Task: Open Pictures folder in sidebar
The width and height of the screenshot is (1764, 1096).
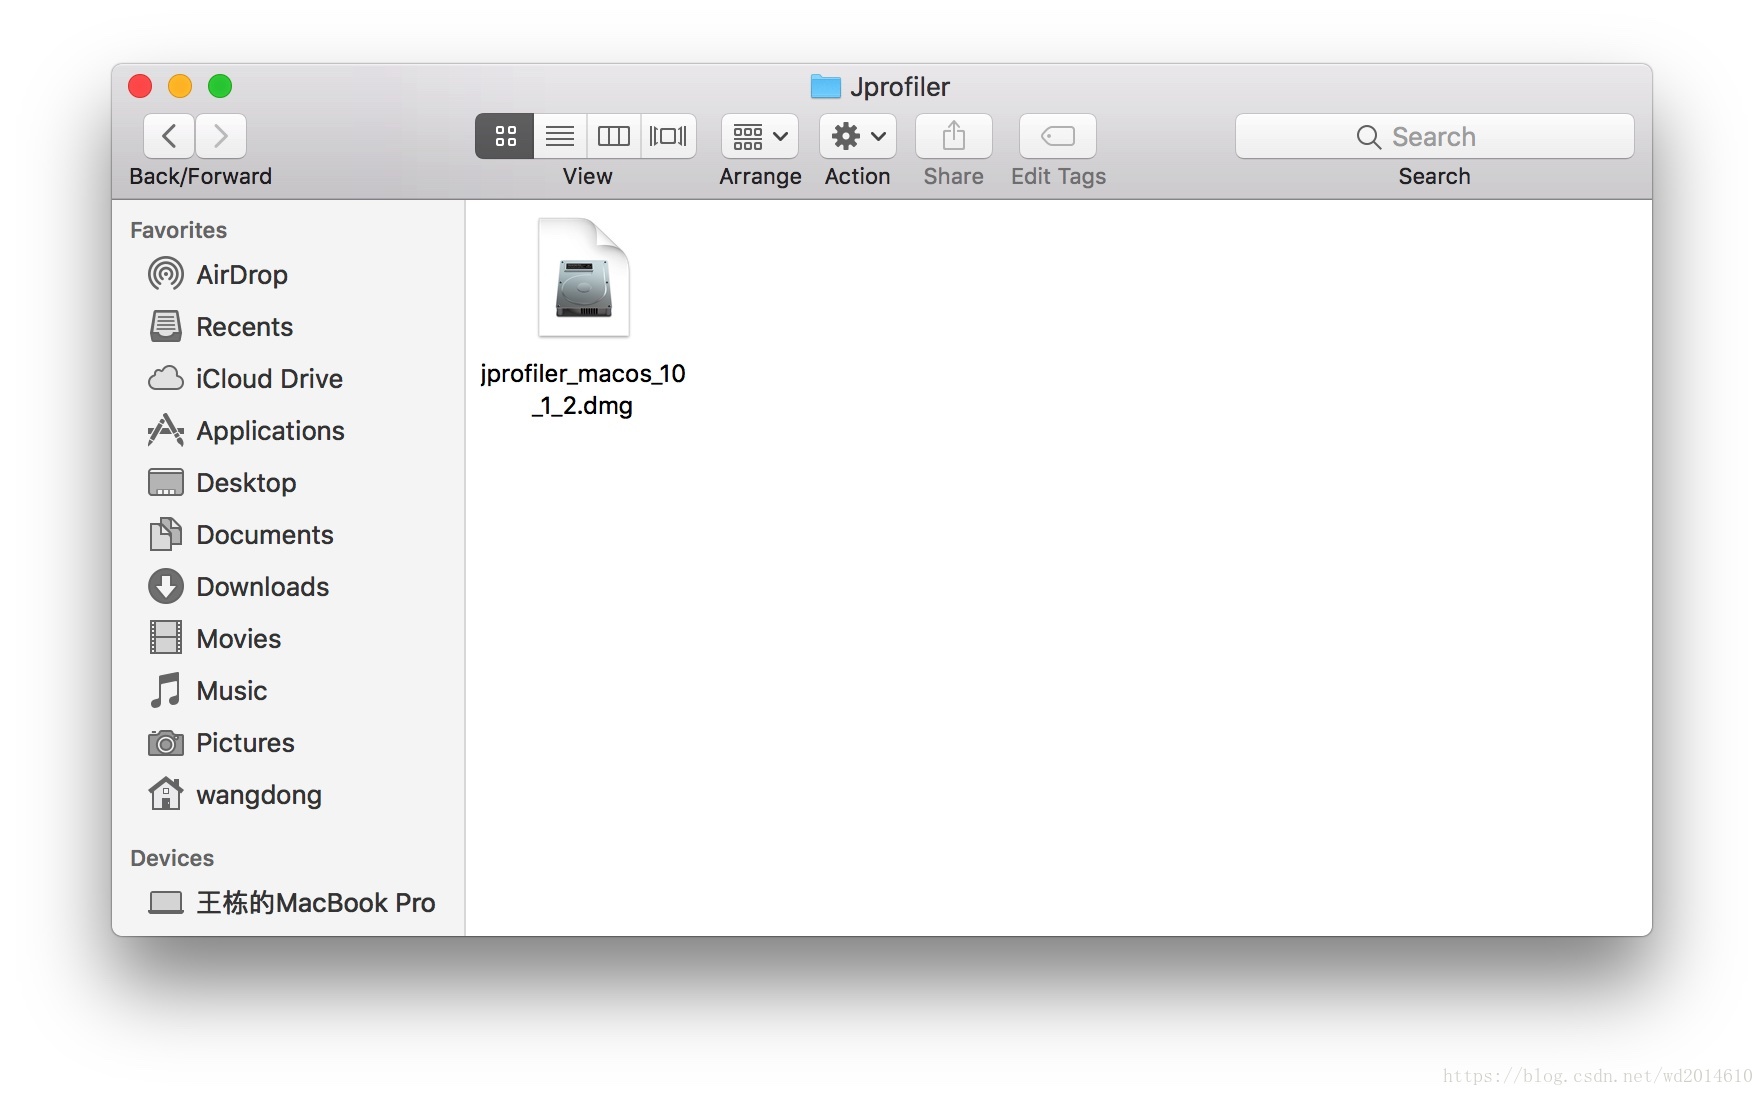Action: coord(288,742)
